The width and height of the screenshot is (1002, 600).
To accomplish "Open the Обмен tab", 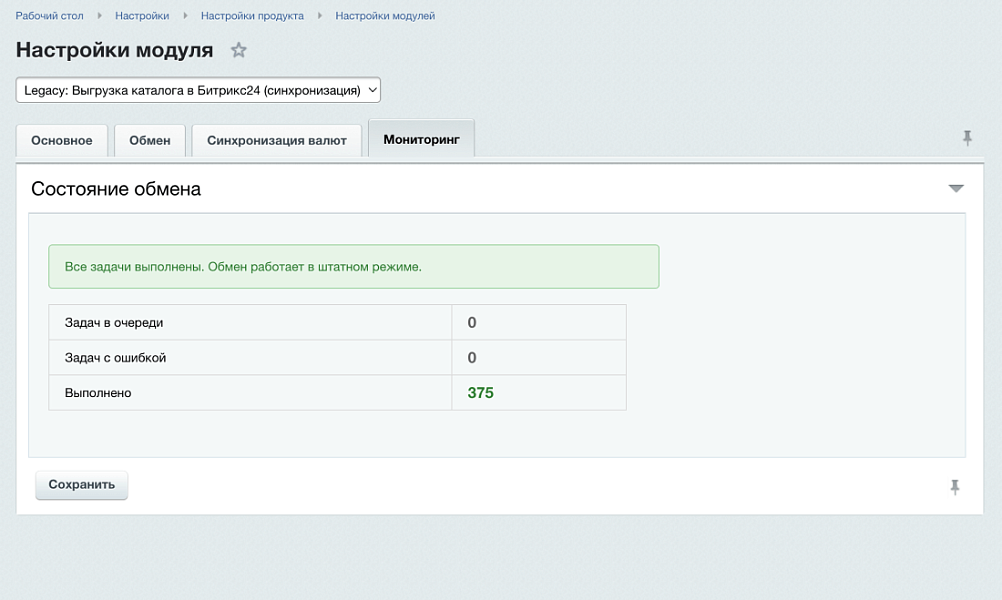I will 150,140.
